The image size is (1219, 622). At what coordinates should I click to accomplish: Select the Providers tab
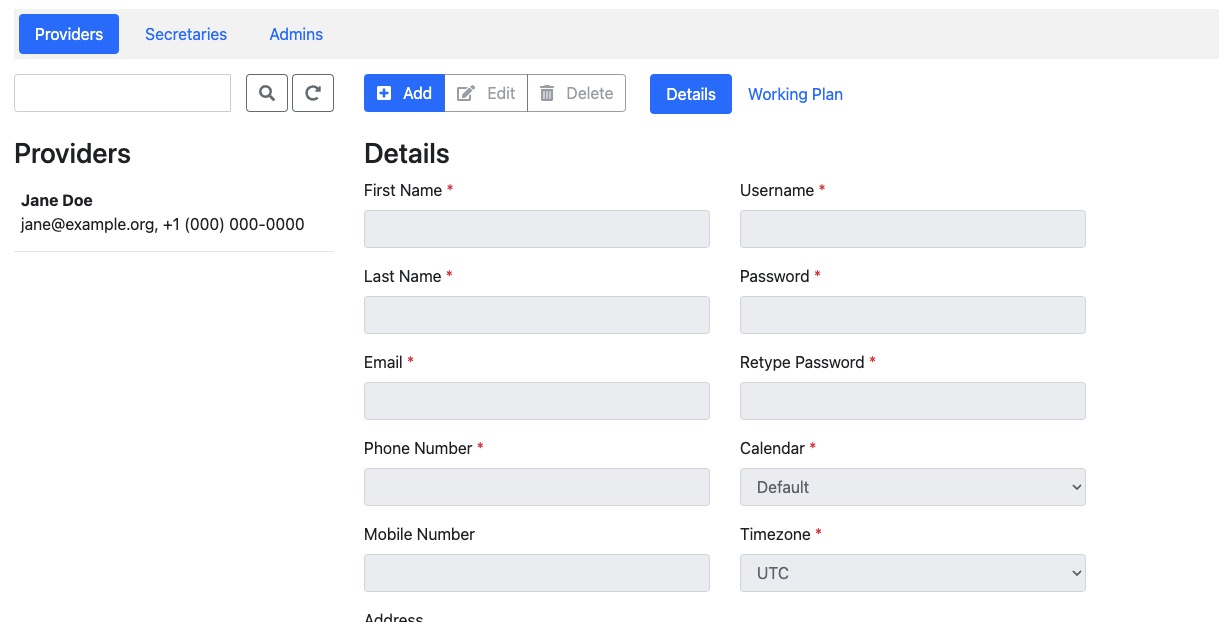[68, 33]
